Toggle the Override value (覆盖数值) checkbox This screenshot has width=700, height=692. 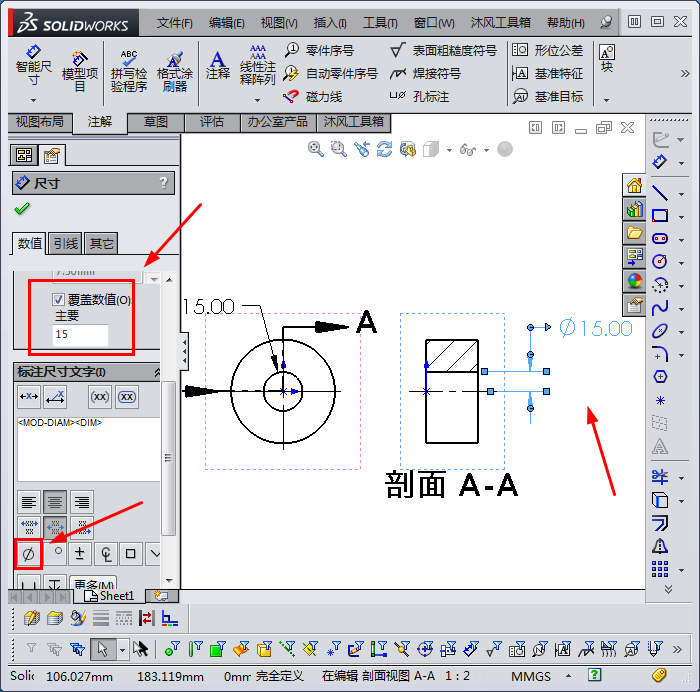click(x=59, y=299)
